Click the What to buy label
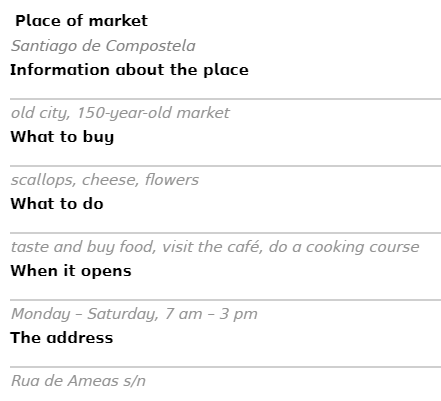 click(62, 137)
